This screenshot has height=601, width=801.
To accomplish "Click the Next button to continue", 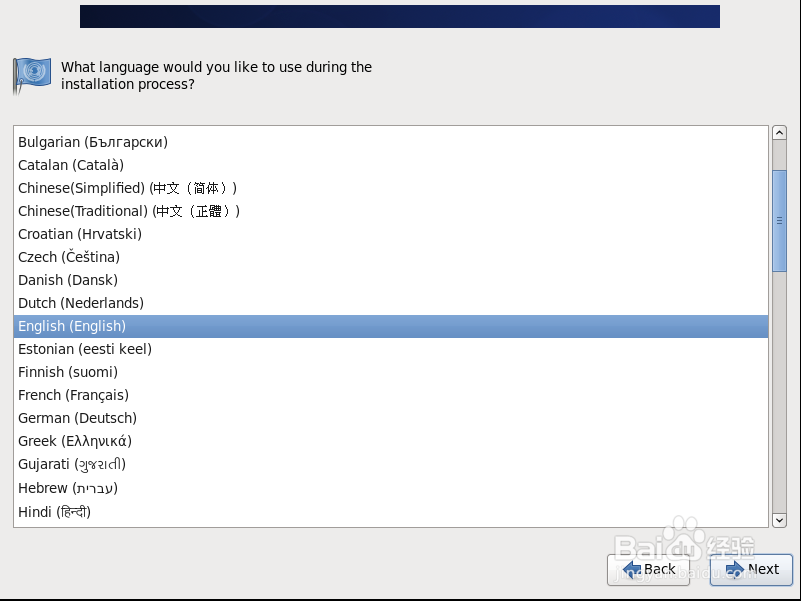I will (751, 570).
